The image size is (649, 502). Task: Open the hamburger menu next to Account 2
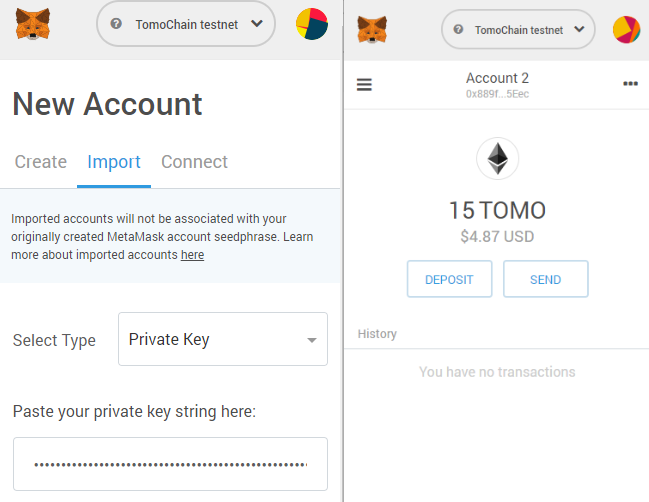(364, 85)
